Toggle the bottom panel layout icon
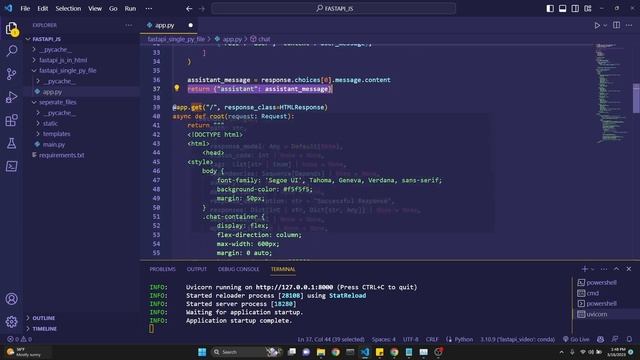 tap(562, 8)
